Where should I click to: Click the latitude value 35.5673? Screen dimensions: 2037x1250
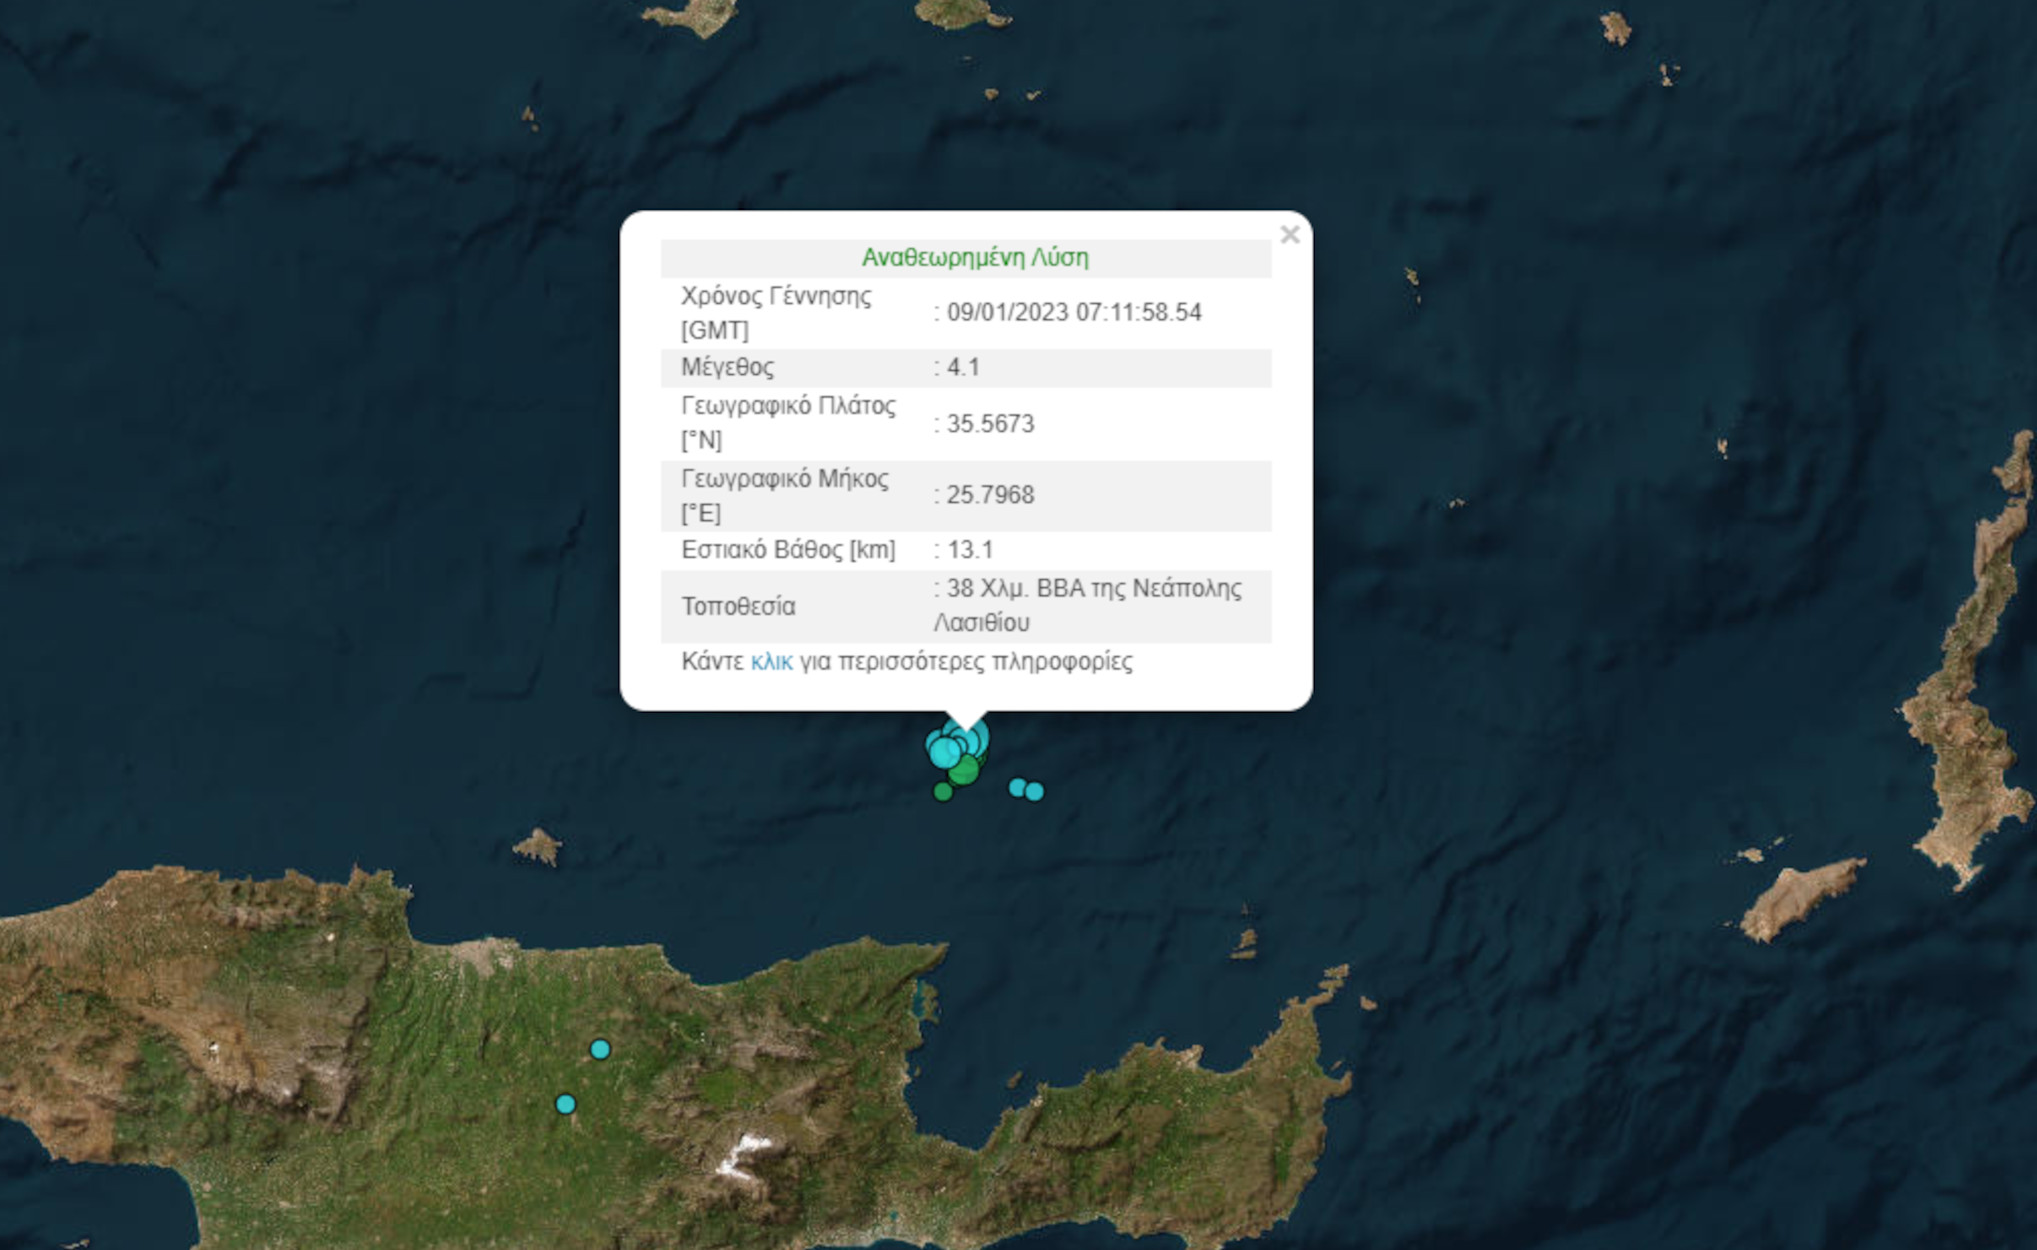[990, 424]
